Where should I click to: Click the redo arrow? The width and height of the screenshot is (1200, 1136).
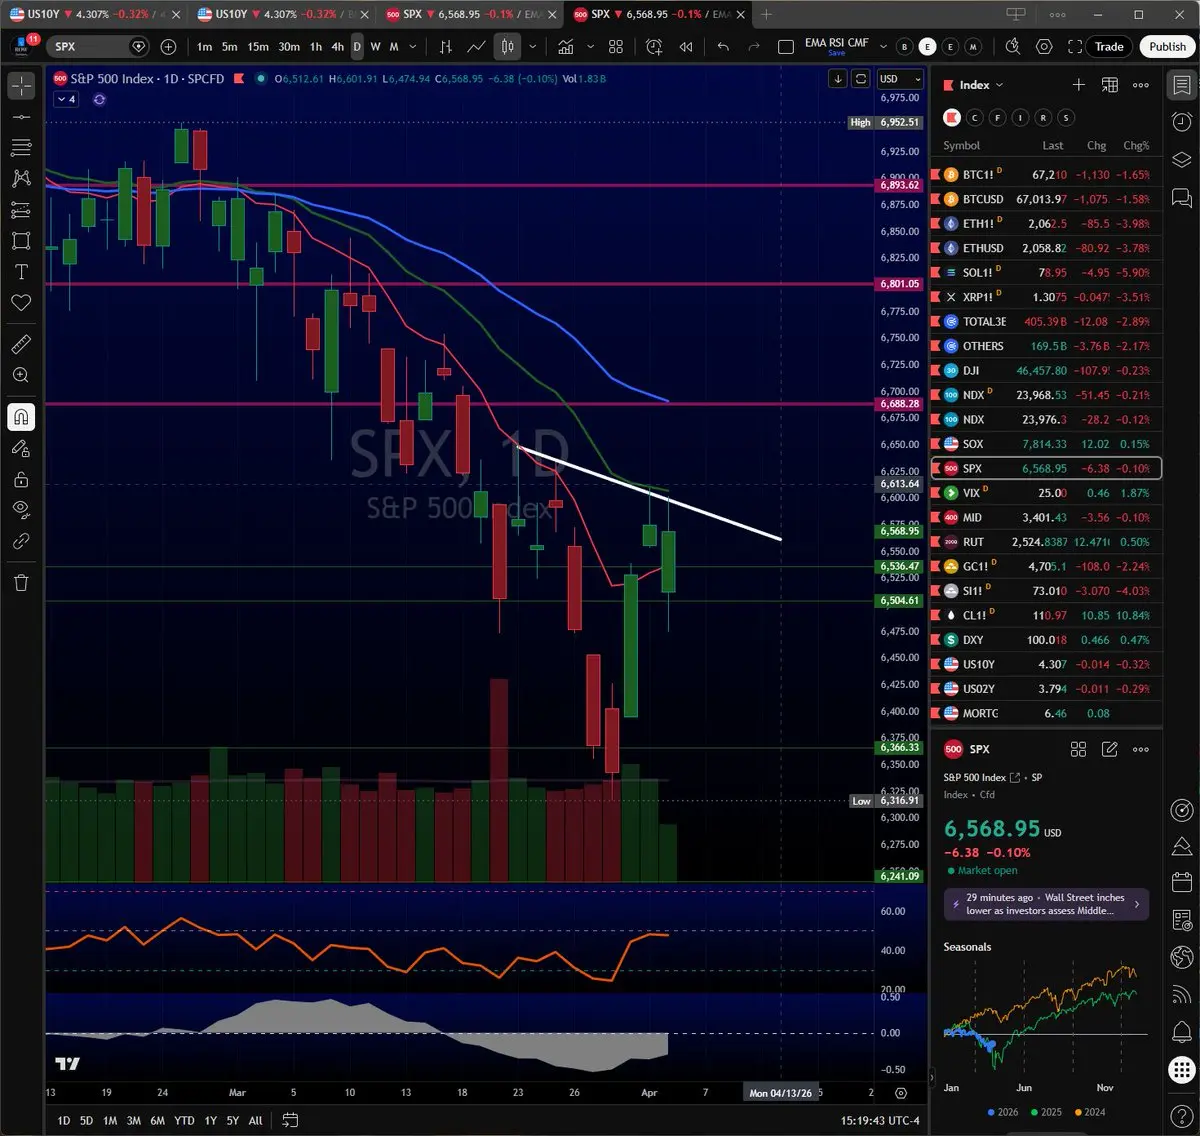[754, 47]
